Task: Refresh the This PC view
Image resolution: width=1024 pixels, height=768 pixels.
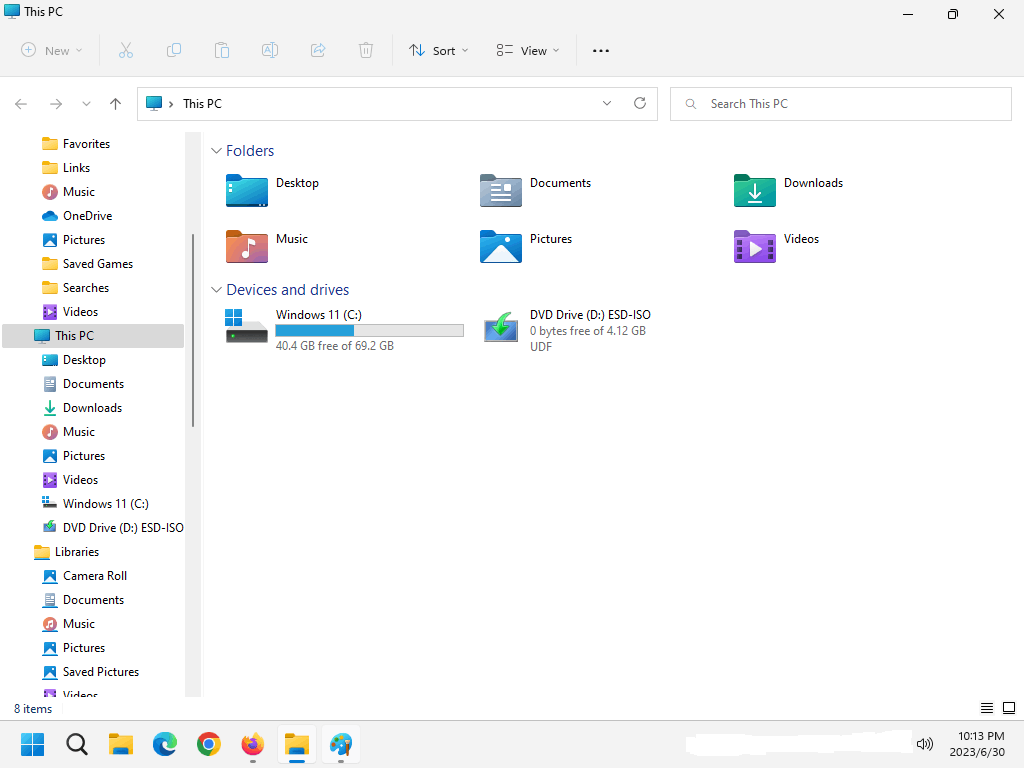Action: [x=640, y=103]
